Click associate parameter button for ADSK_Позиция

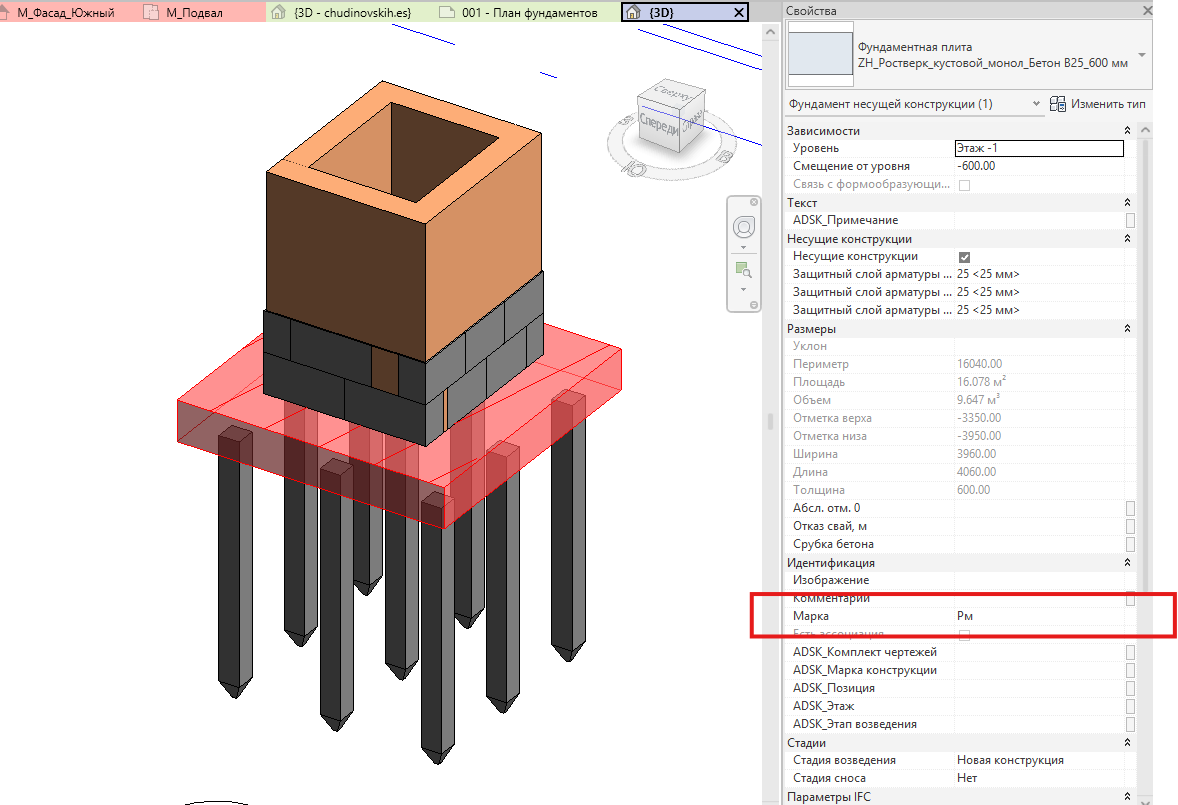(1130, 689)
